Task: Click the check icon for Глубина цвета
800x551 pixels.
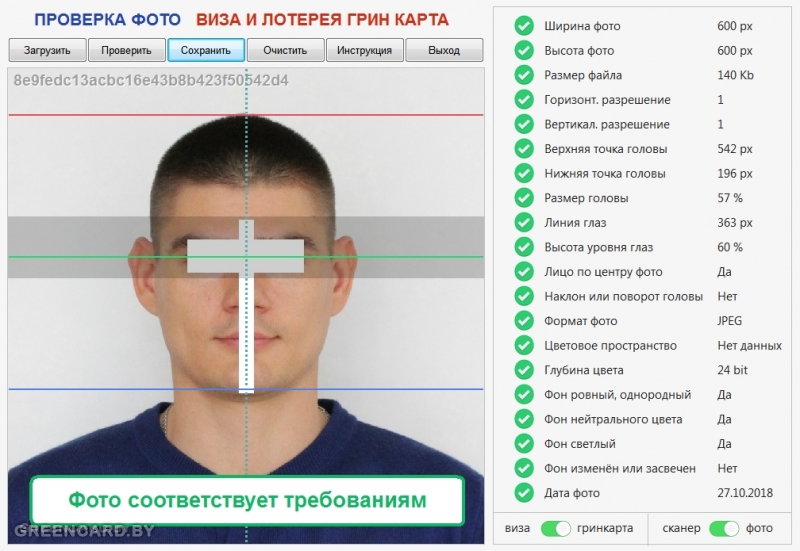Action: click(524, 370)
